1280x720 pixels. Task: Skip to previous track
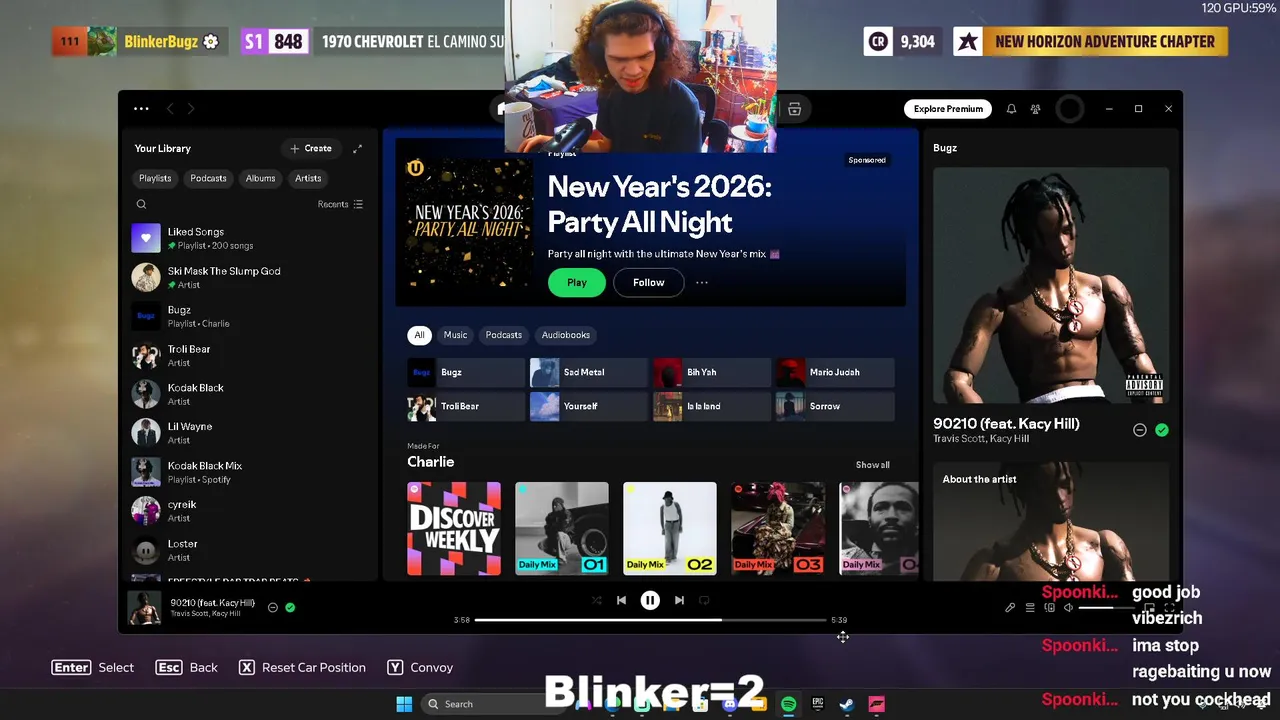621,600
